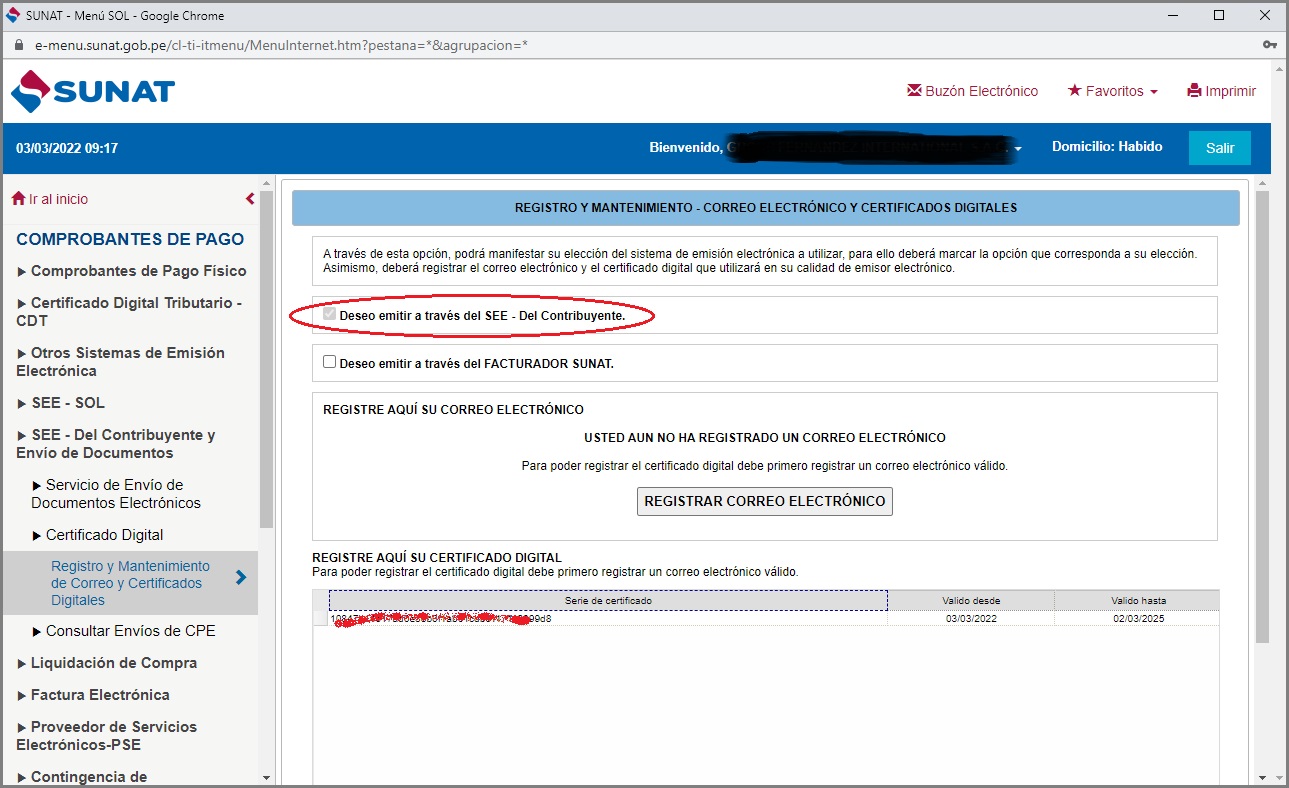Toggle Deseo emitir a través del FACTURADOR SUNAT

[x=329, y=362]
